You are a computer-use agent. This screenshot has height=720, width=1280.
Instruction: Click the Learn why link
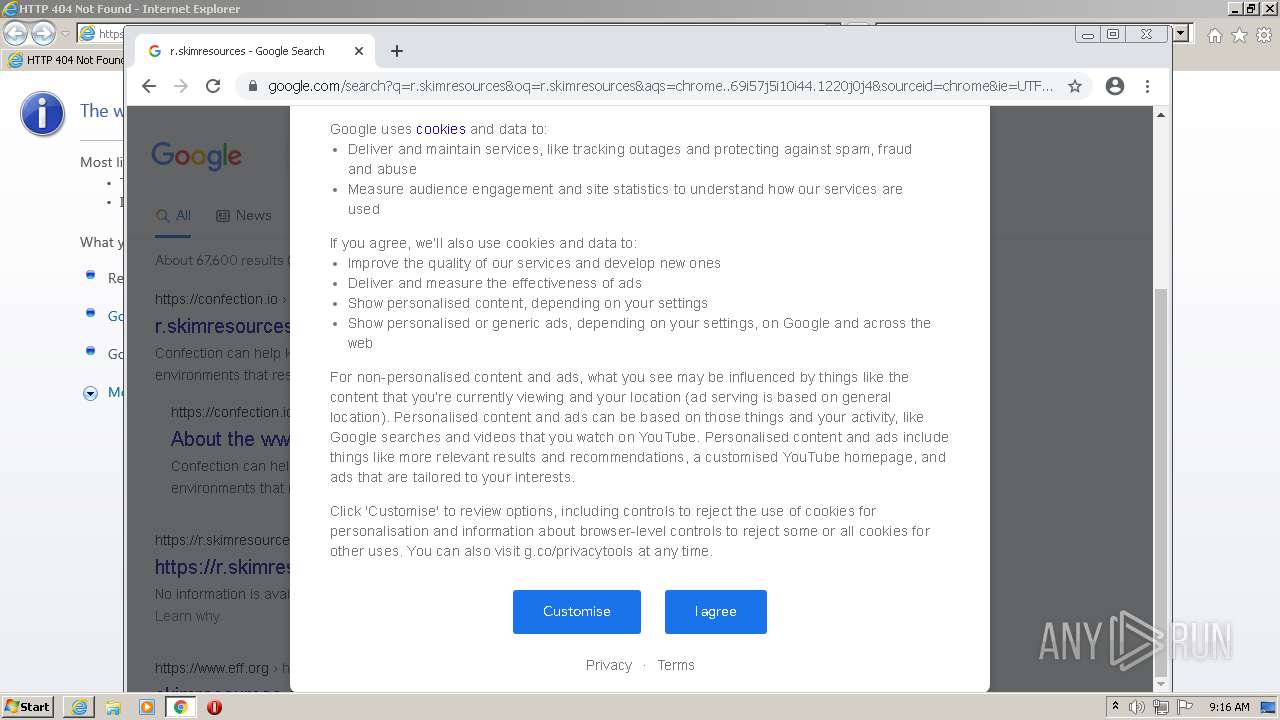point(187,616)
